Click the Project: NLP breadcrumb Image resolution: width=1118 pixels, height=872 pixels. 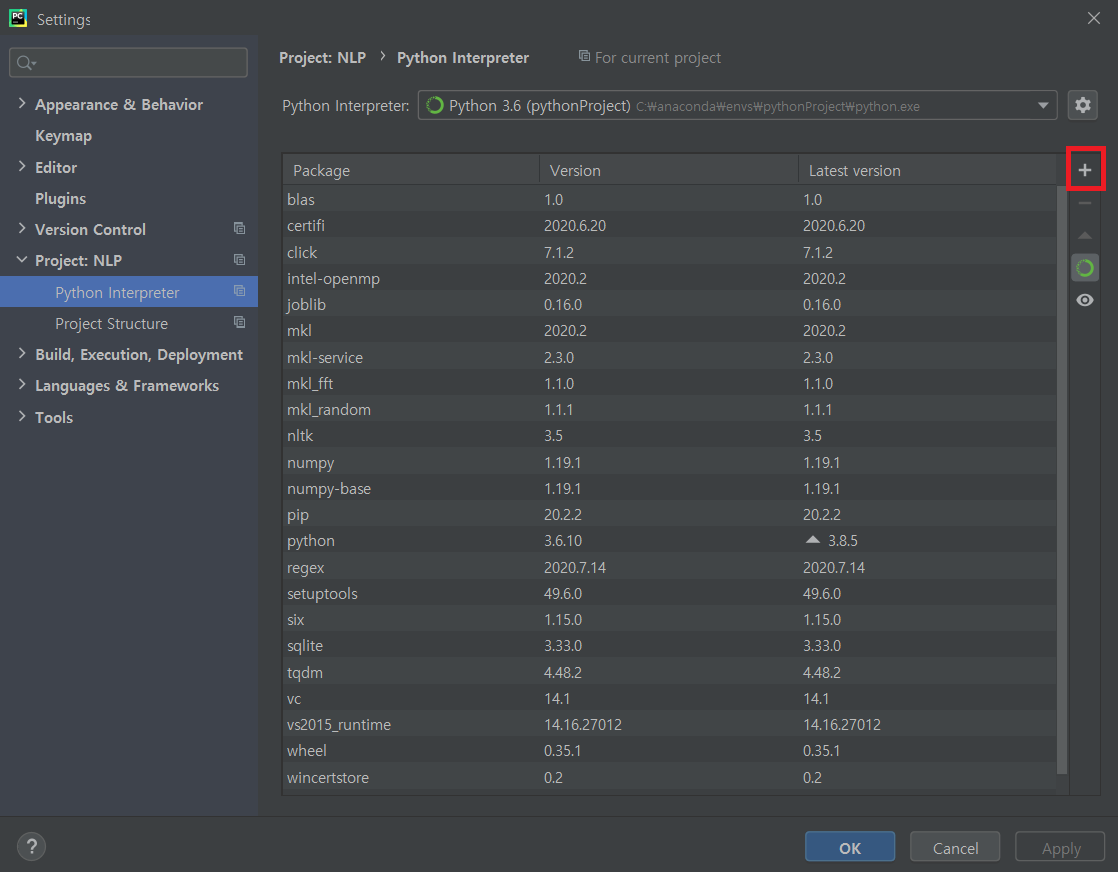(322, 58)
